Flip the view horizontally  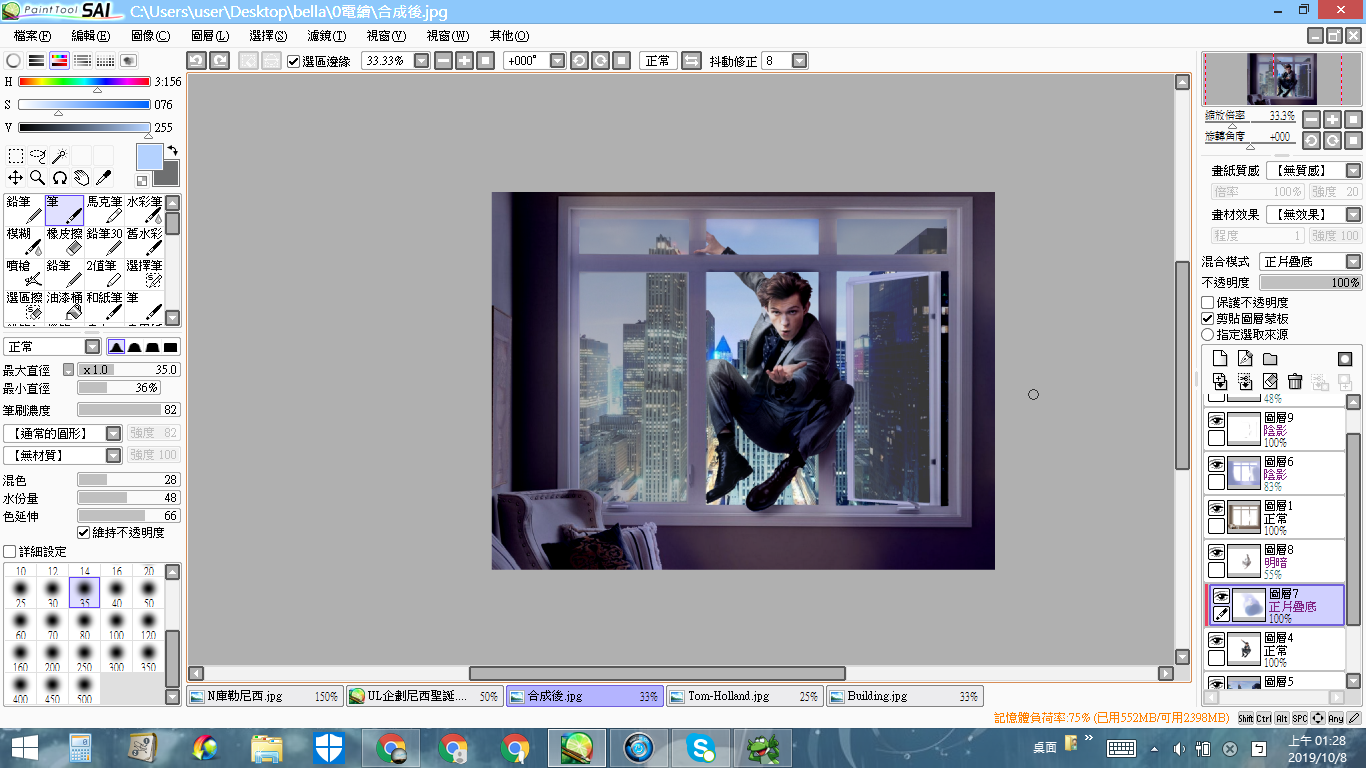pos(691,61)
